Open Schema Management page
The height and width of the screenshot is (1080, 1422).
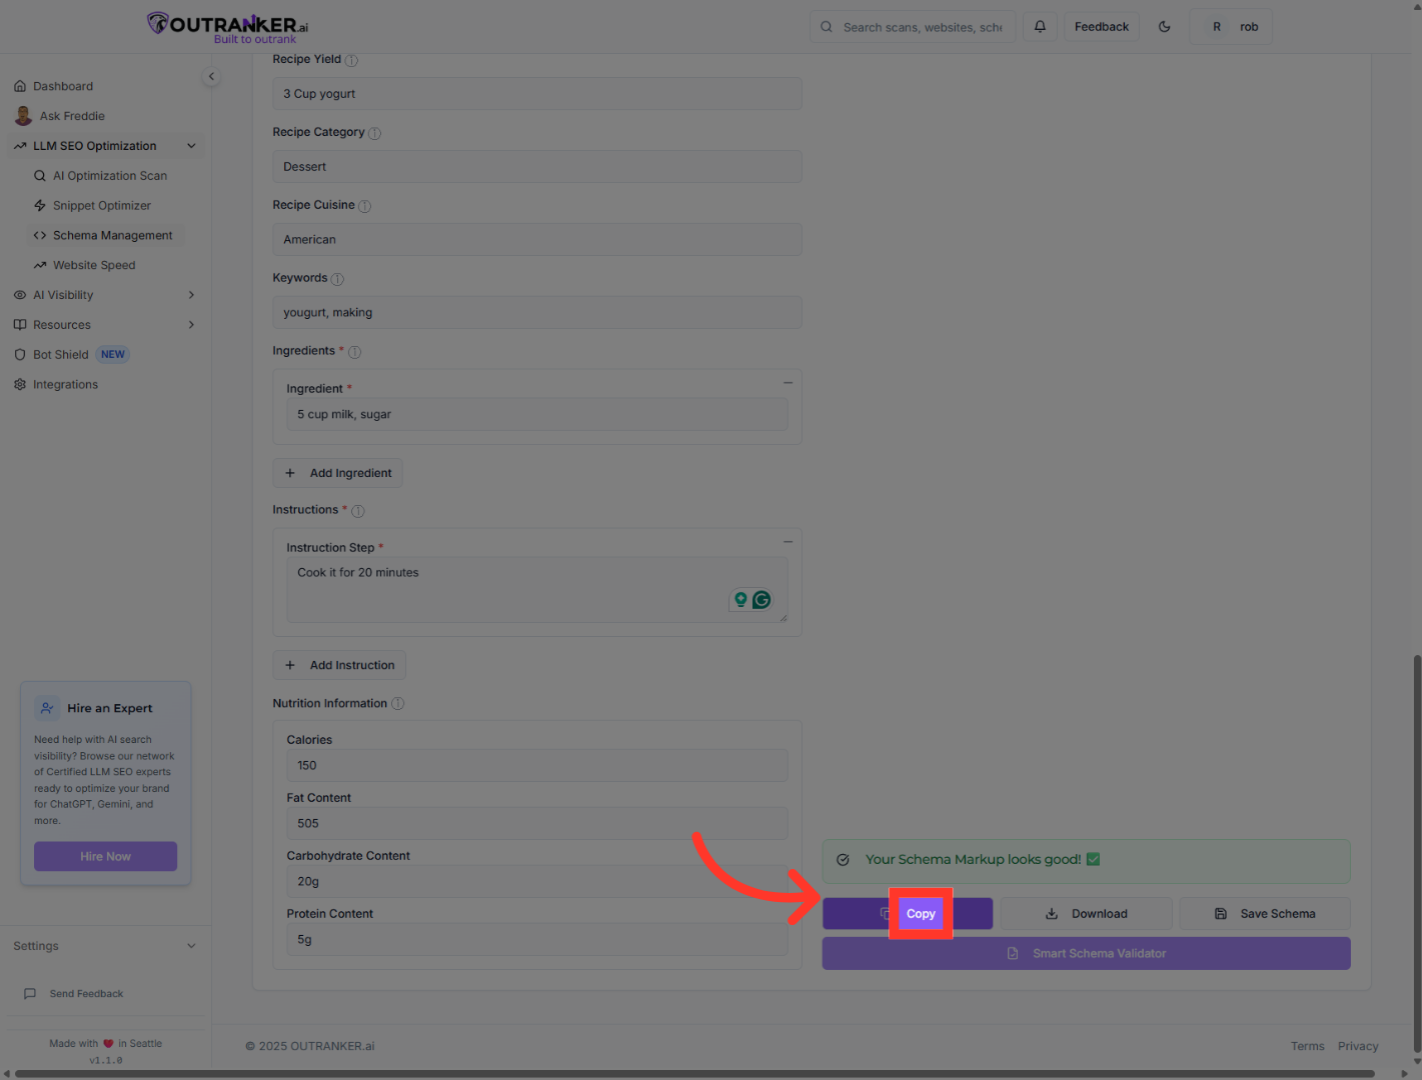pyautogui.click(x=112, y=236)
